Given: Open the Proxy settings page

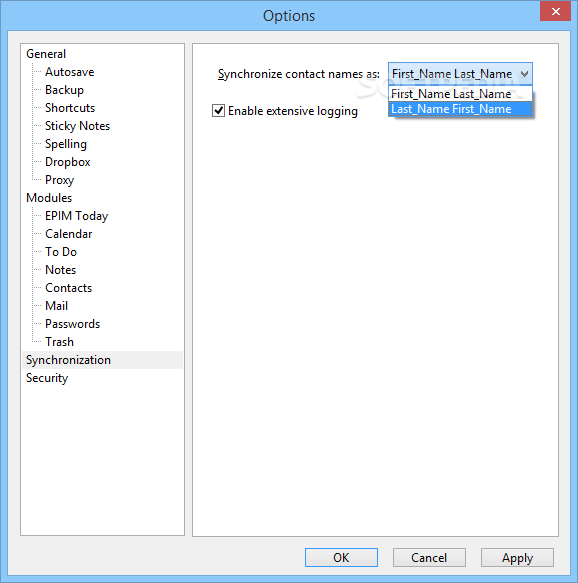Looking at the screenshot, I should tap(59, 180).
